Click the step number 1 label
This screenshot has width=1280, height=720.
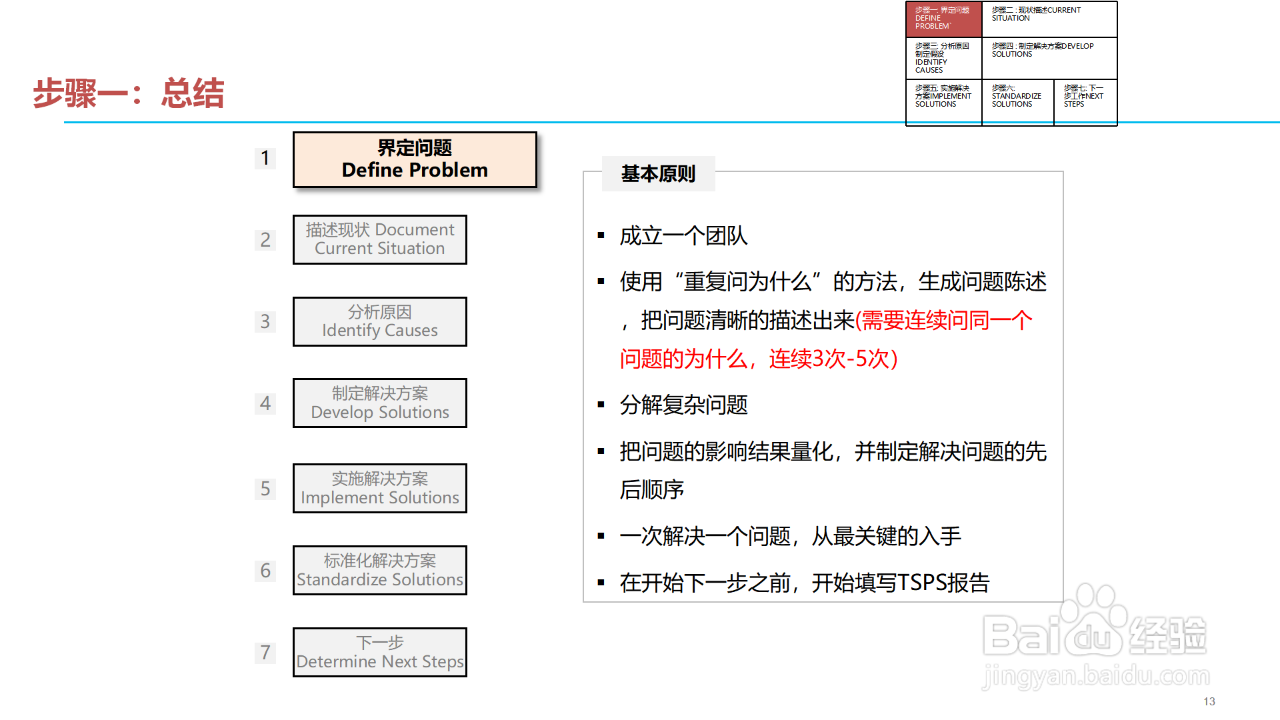[265, 158]
